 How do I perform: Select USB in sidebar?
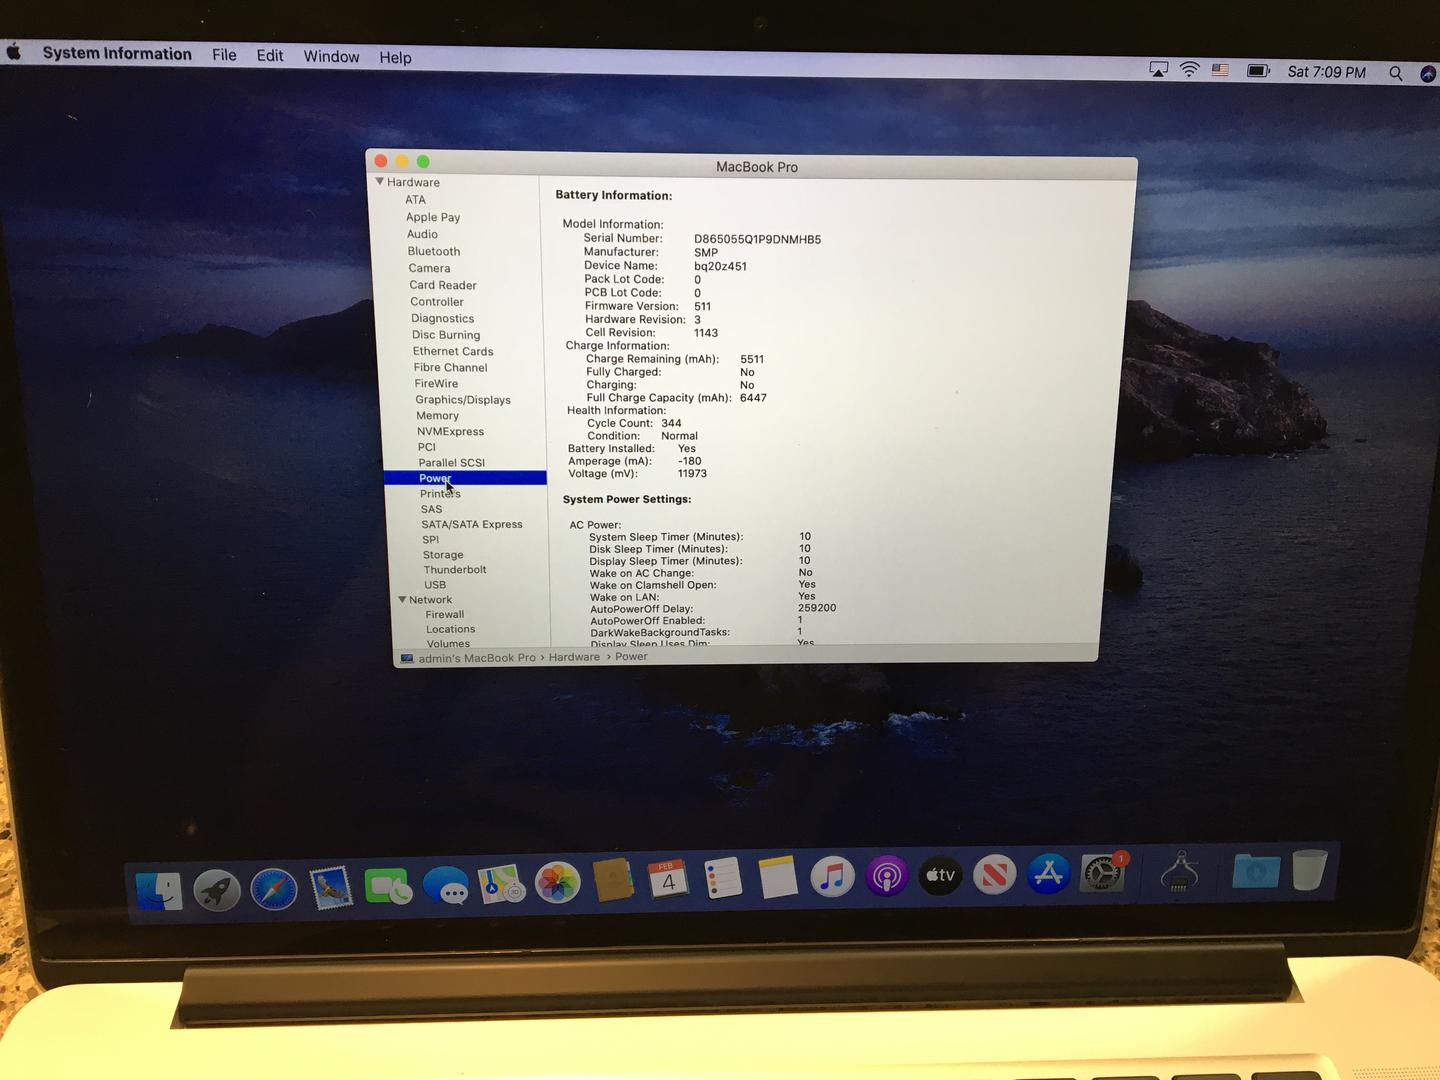click(x=435, y=585)
